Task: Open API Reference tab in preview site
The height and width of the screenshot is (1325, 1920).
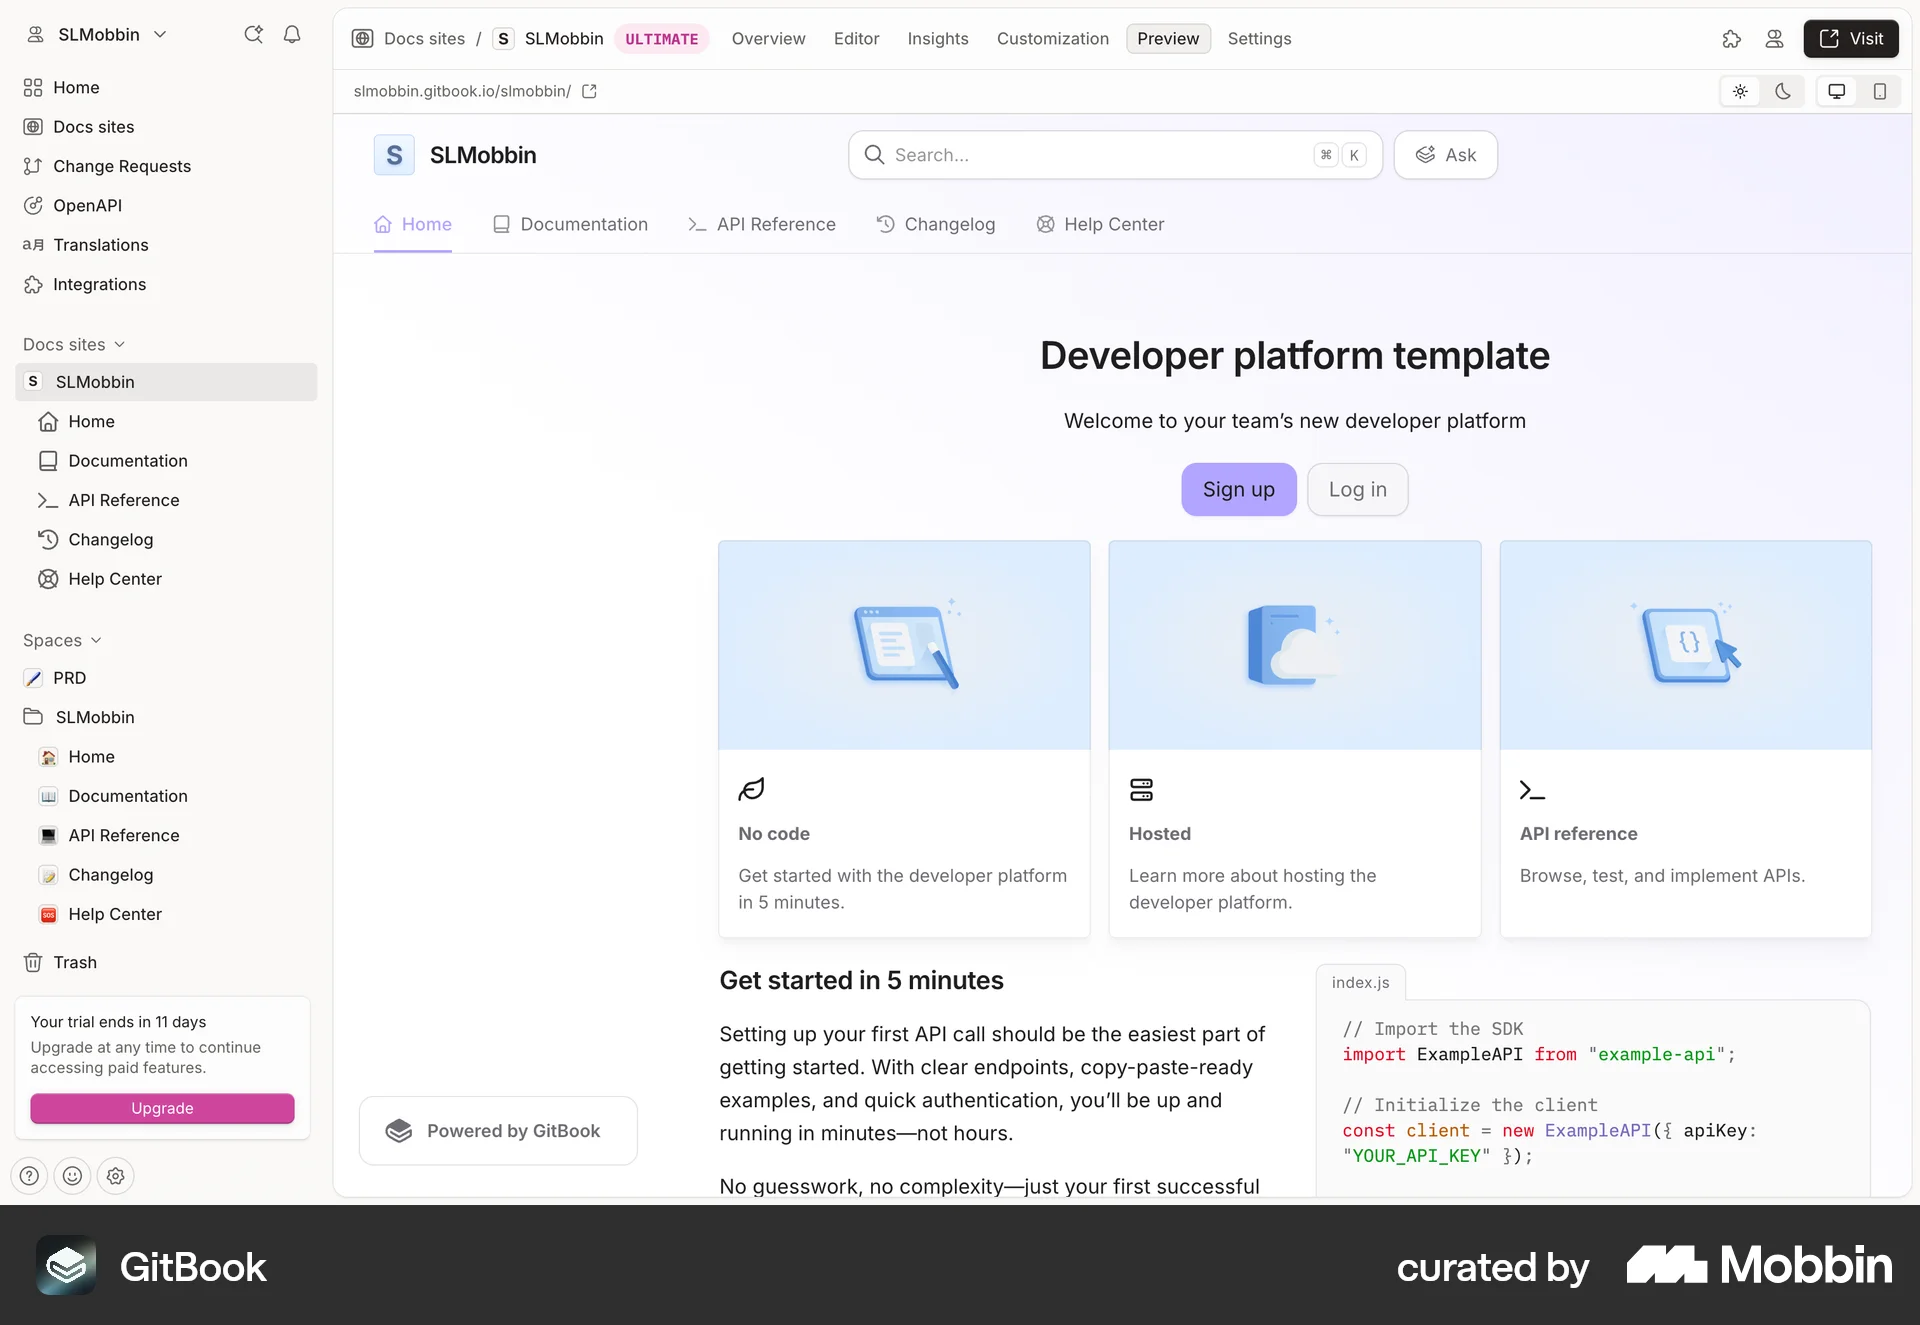Action: [x=762, y=225]
